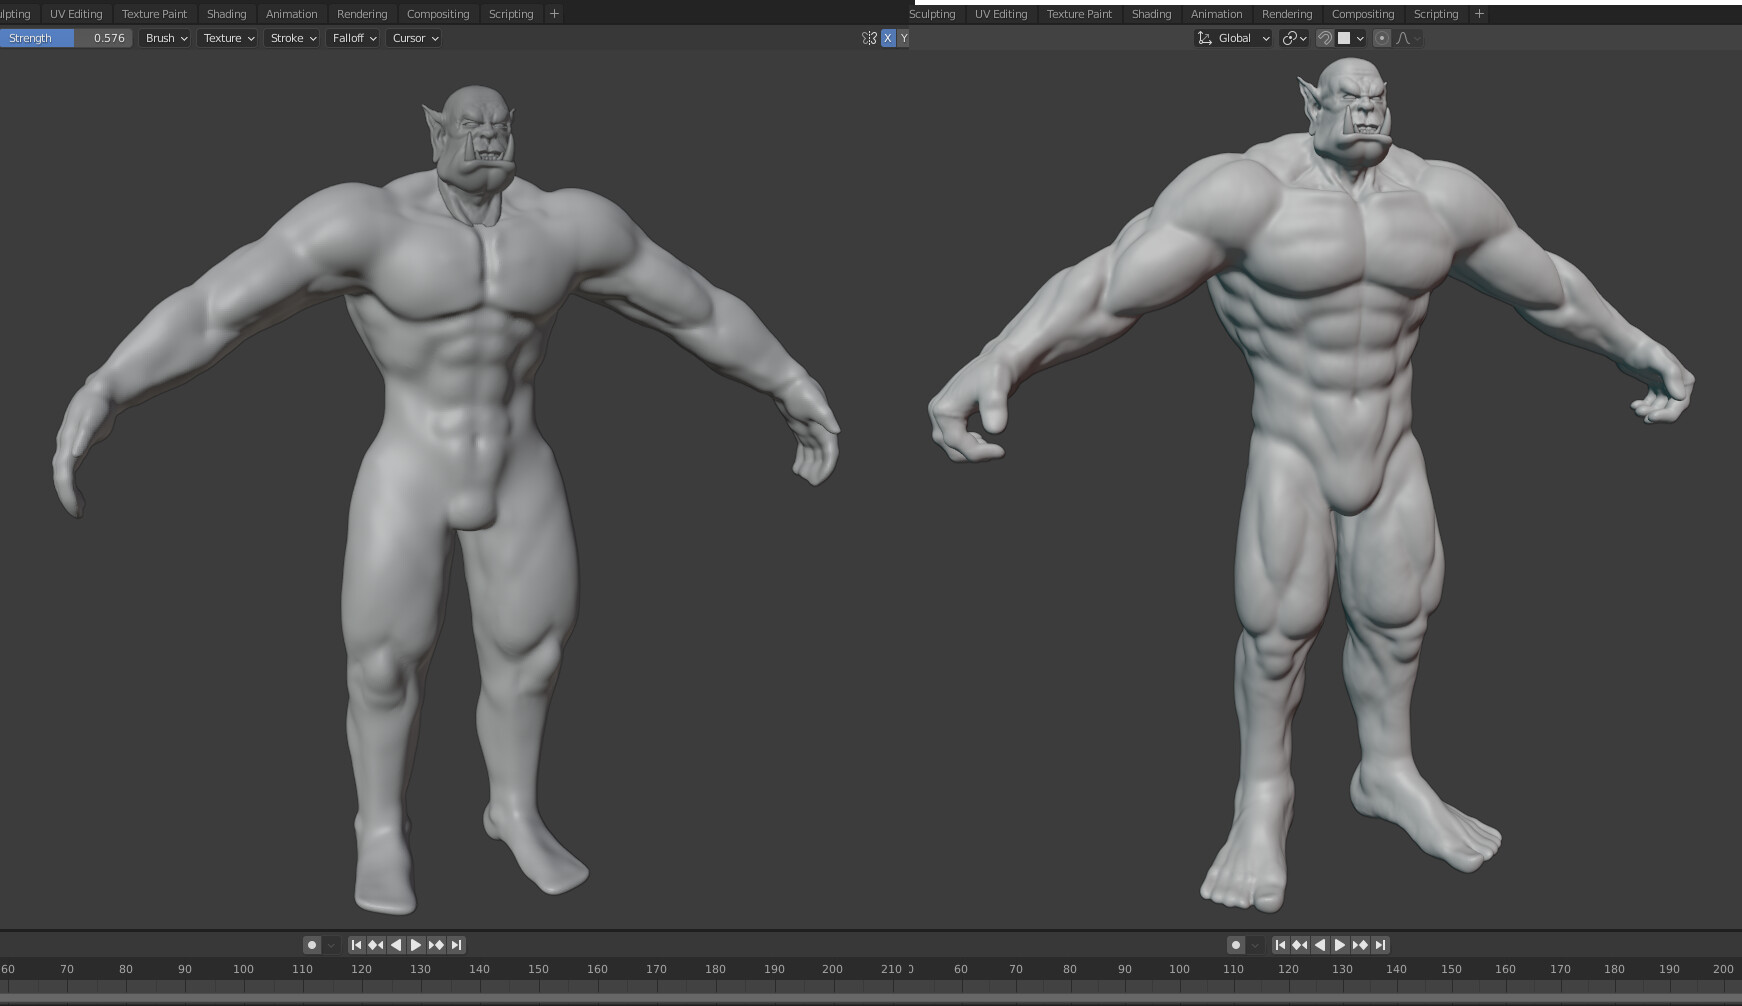Open the Texture dropdown in left window
1742x1006 pixels.
coord(228,38)
